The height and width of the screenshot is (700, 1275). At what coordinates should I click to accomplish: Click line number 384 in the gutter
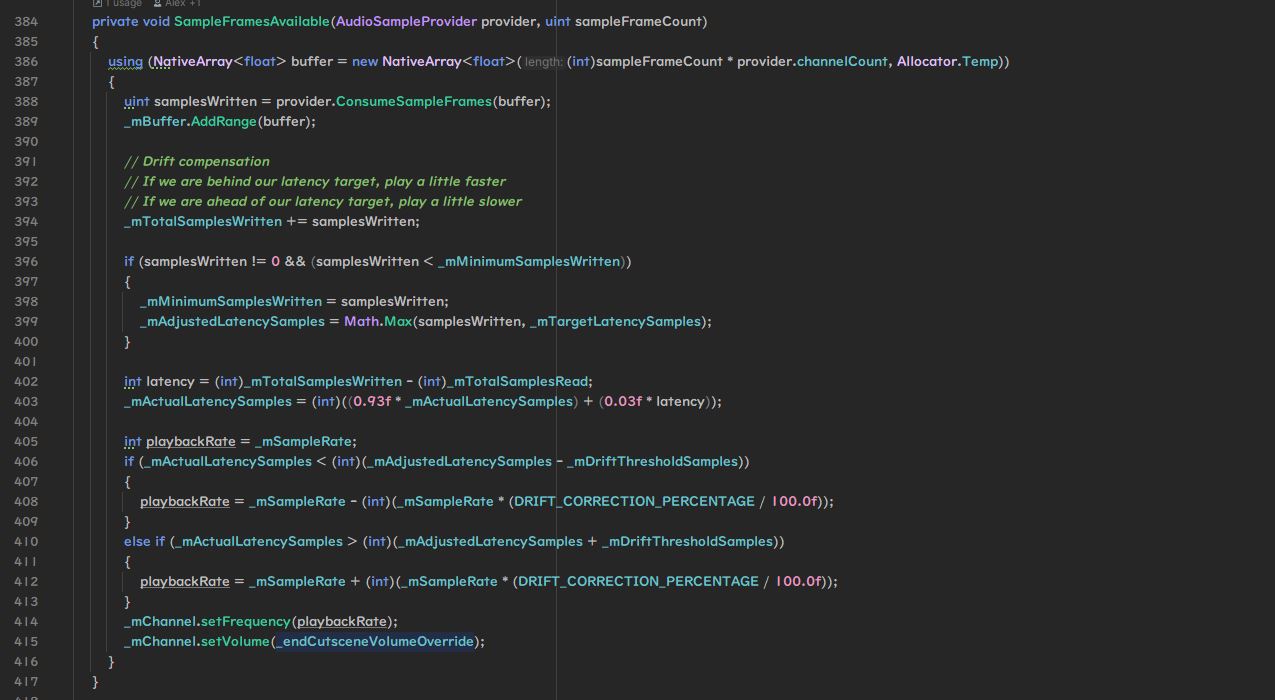[27, 21]
